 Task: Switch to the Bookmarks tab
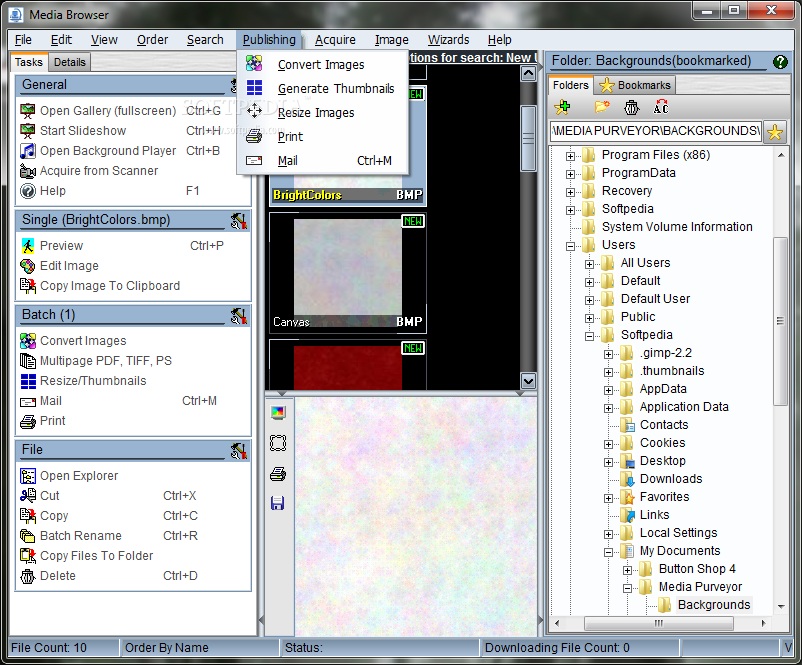635,85
